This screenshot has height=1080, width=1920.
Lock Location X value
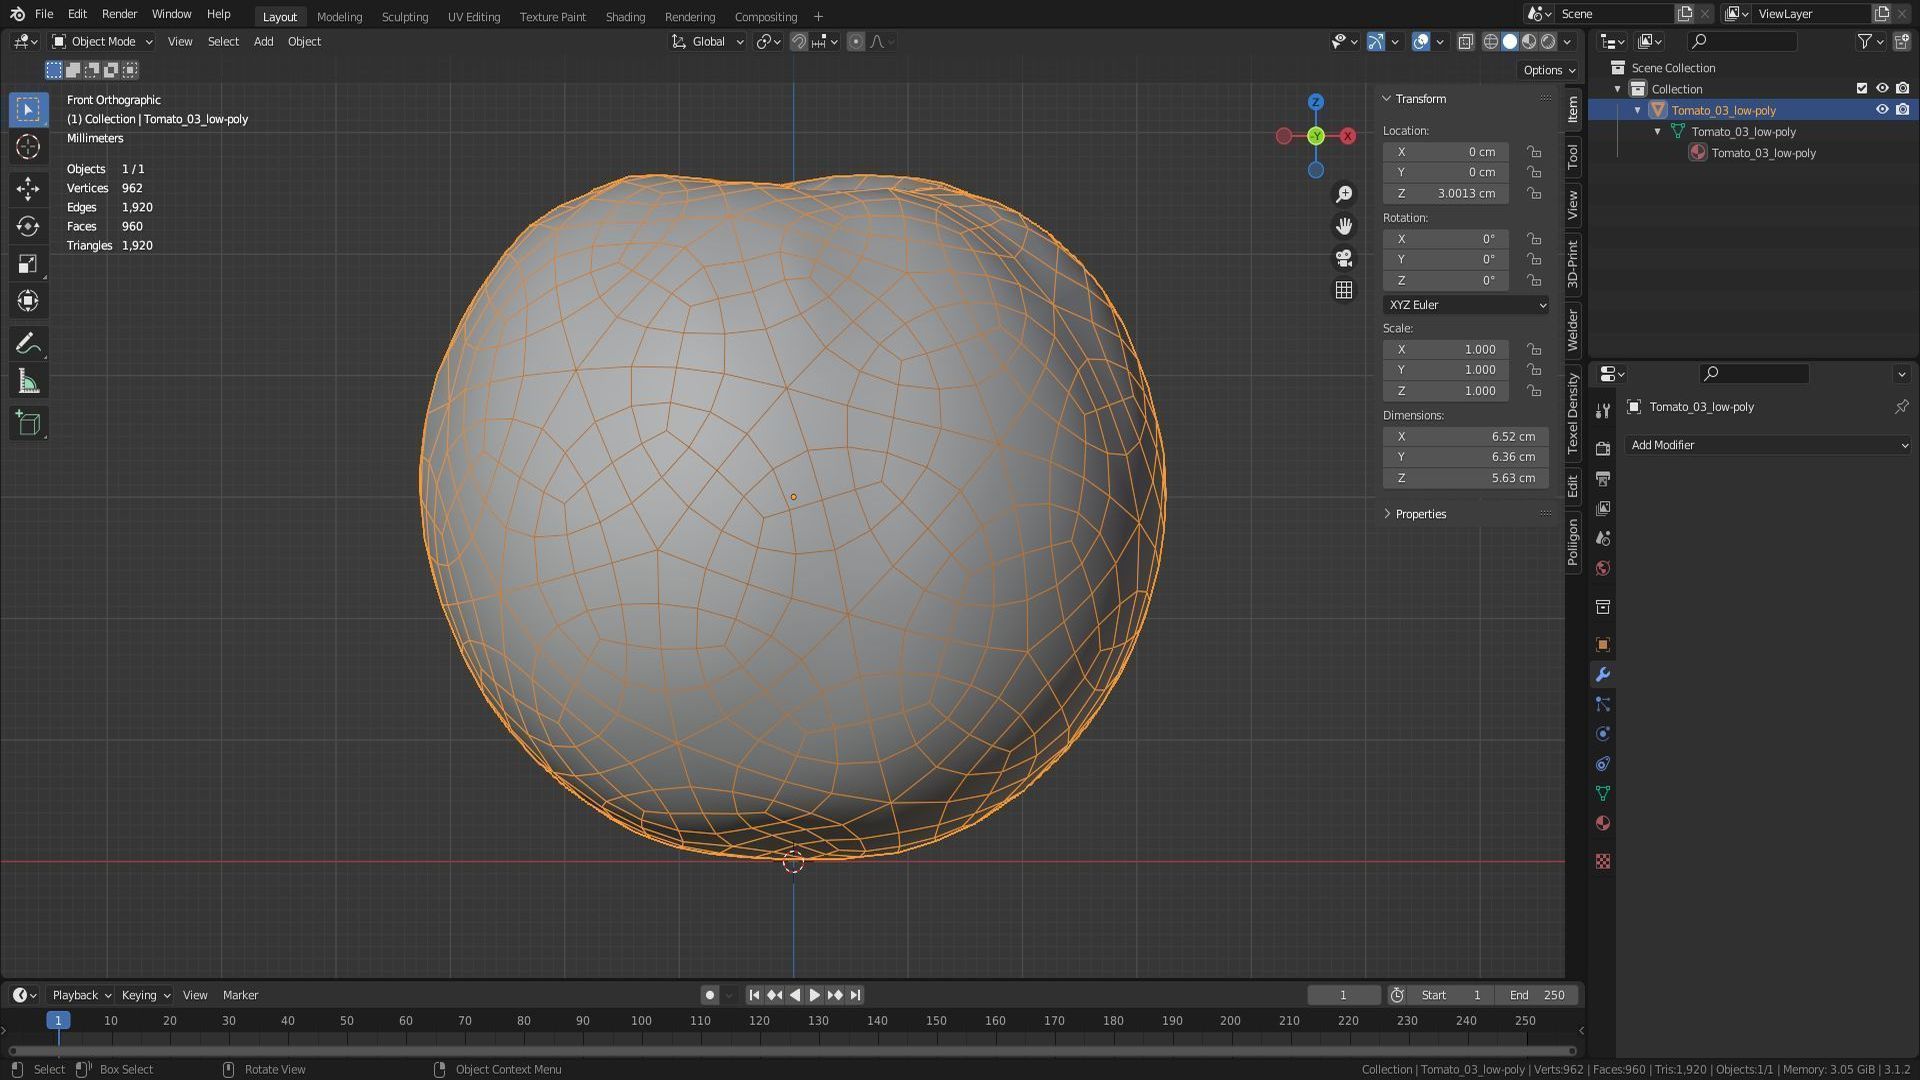click(1533, 152)
